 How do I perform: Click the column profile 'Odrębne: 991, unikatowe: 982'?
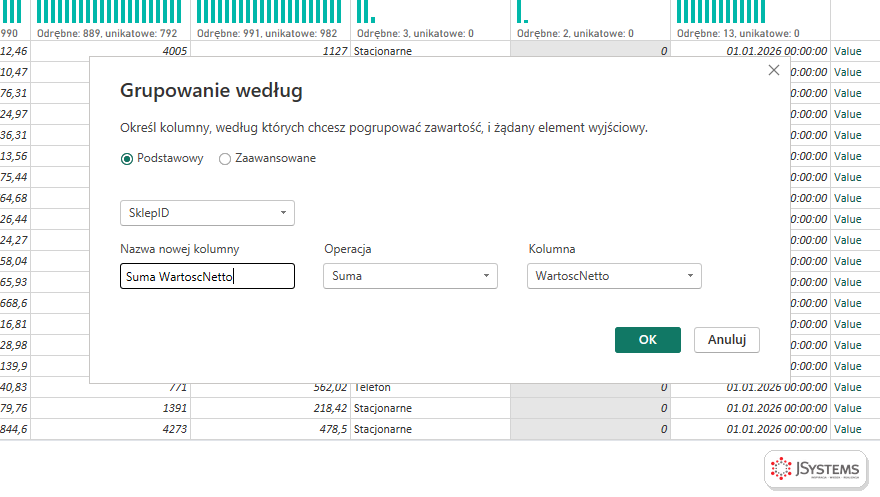pyautogui.click(x=267, y=34)
